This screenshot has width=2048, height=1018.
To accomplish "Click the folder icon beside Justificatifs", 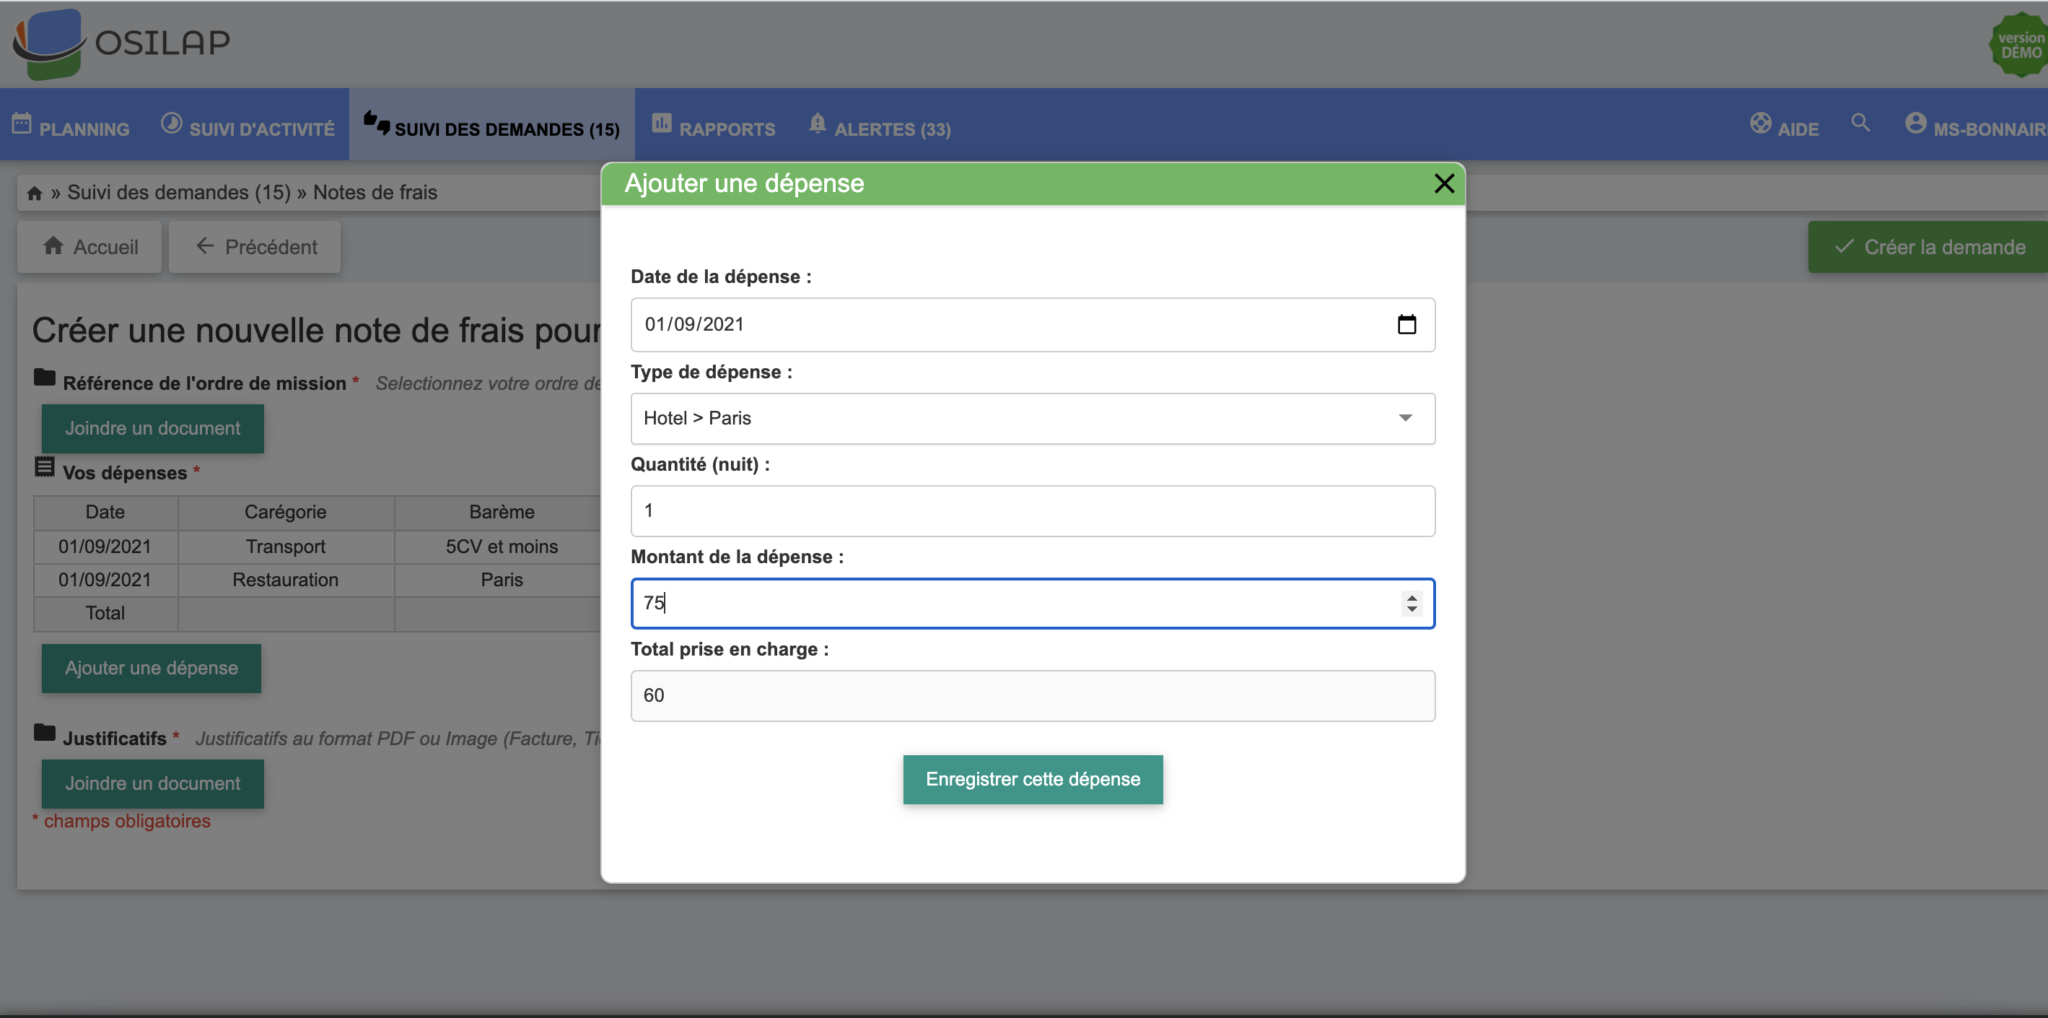I will (45, 733).
